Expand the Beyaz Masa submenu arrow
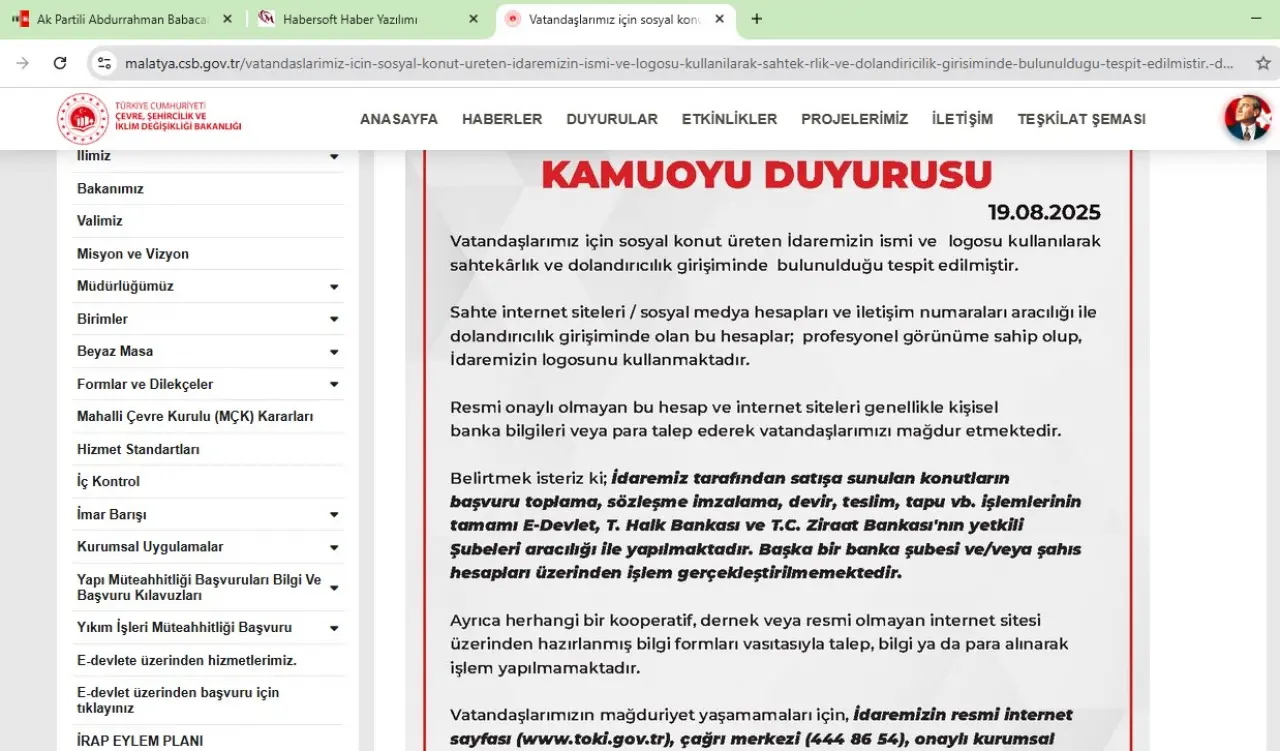 (334, 352)
